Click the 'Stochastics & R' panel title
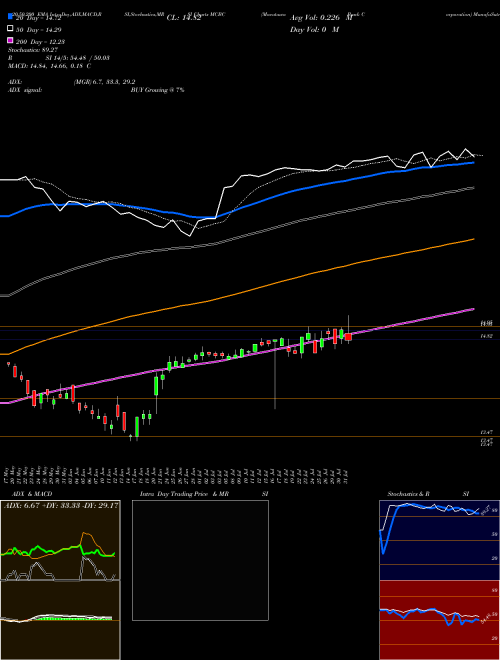This screenshot has height=660, width=500. [409, 494]
